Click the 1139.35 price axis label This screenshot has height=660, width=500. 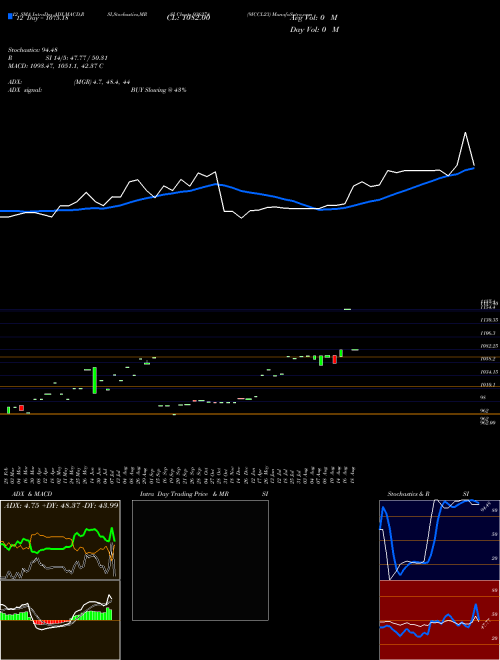pos(489,320)
